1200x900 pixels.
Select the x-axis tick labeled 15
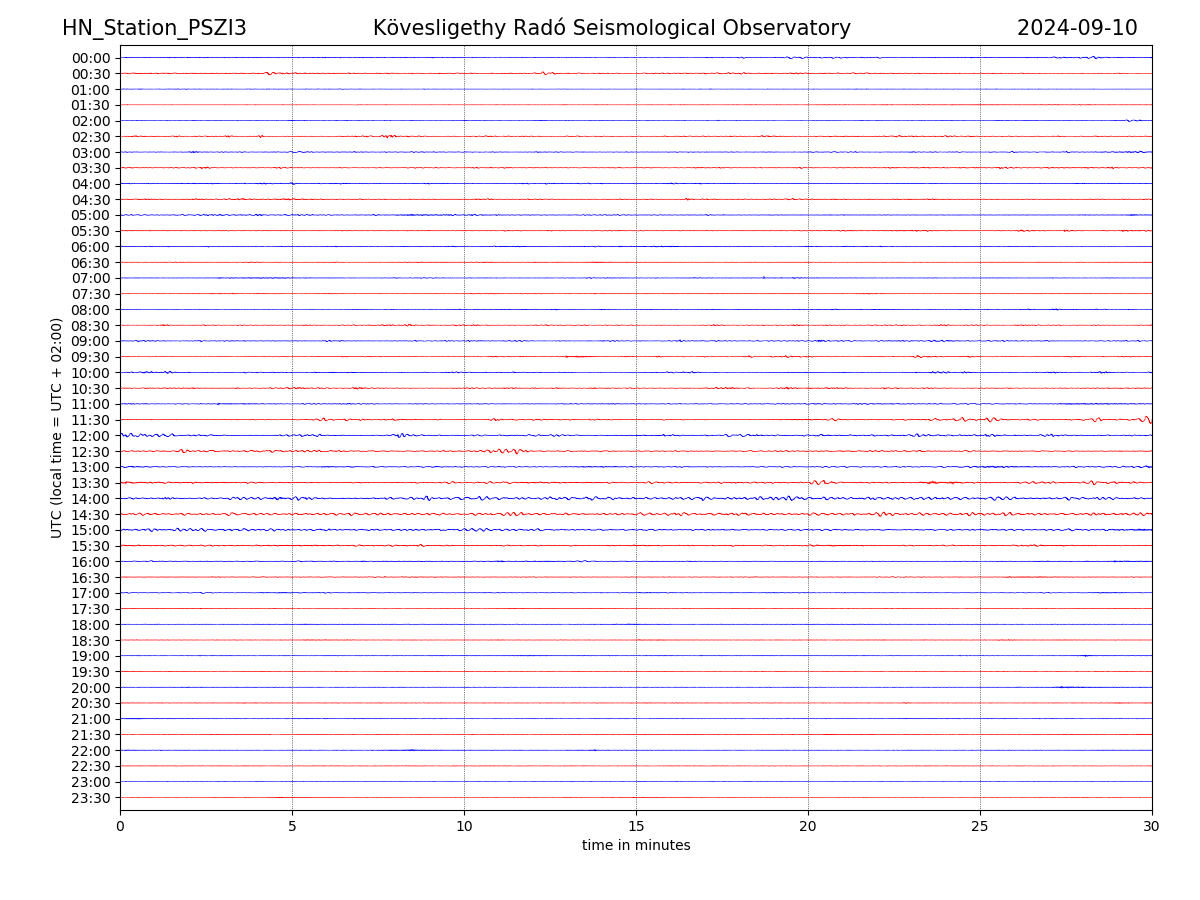636,827
